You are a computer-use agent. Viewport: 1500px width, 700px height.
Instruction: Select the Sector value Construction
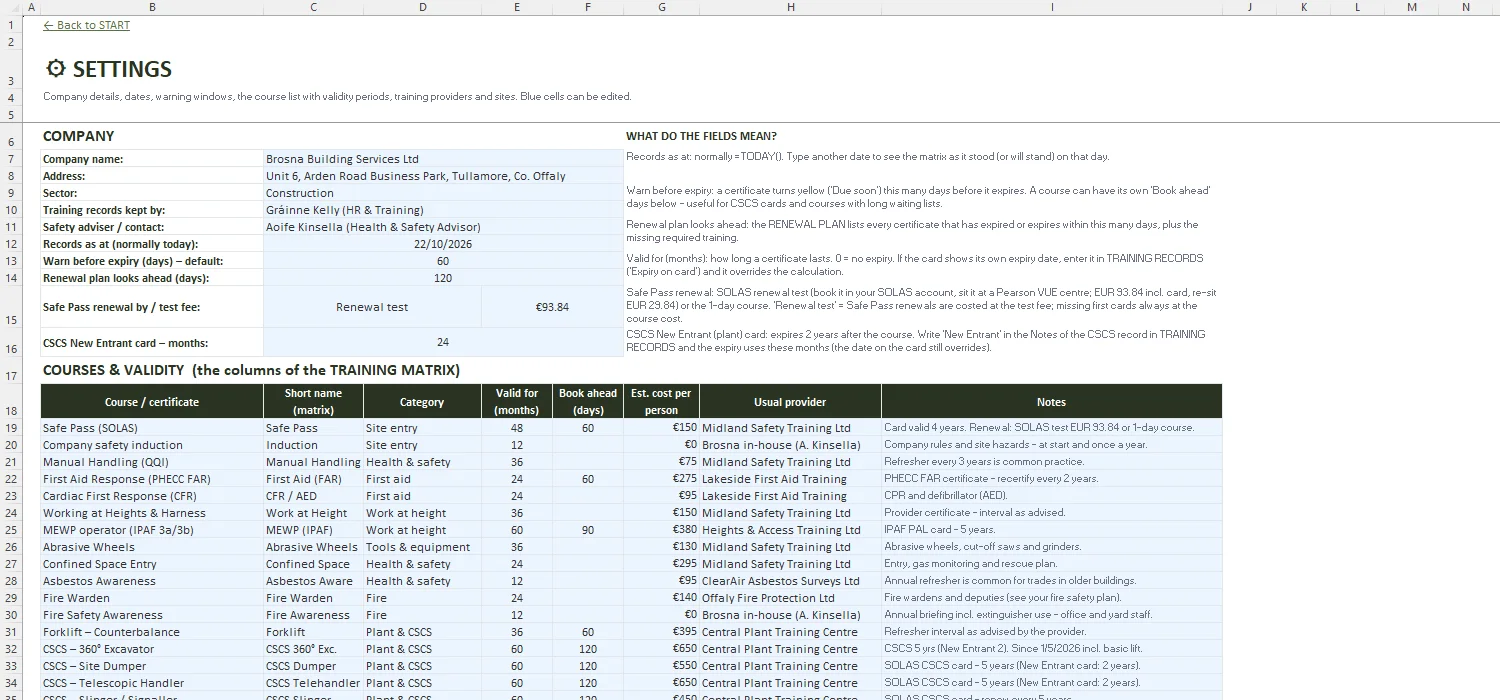[443, 193]
